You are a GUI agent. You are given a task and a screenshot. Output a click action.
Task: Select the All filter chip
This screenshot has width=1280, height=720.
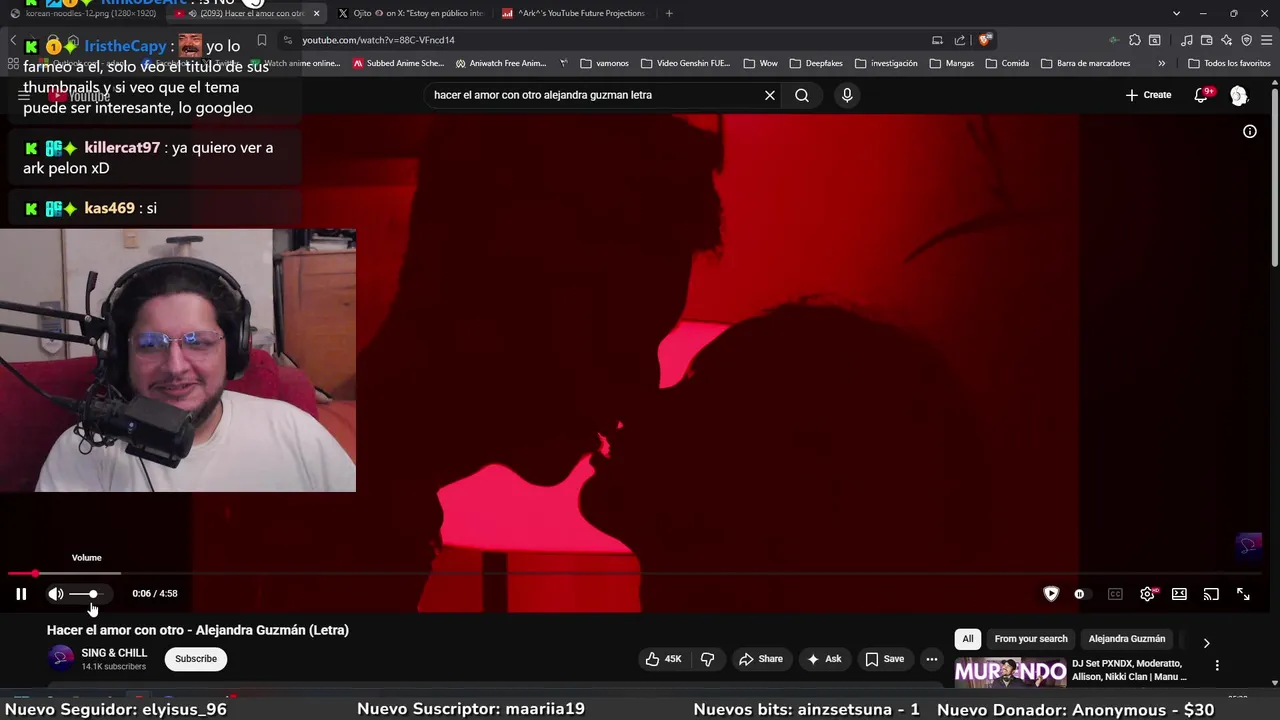tap(968, 639)
